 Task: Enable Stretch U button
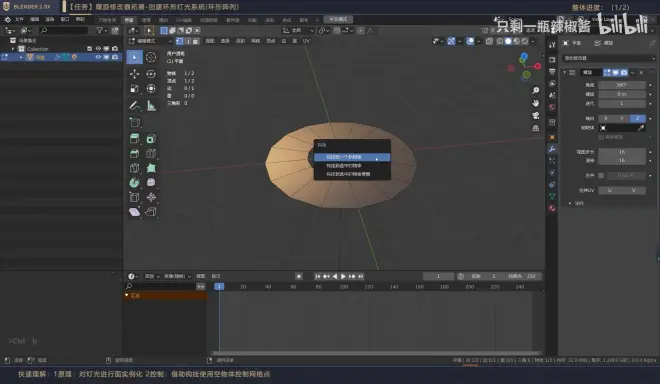pos(609,190)
